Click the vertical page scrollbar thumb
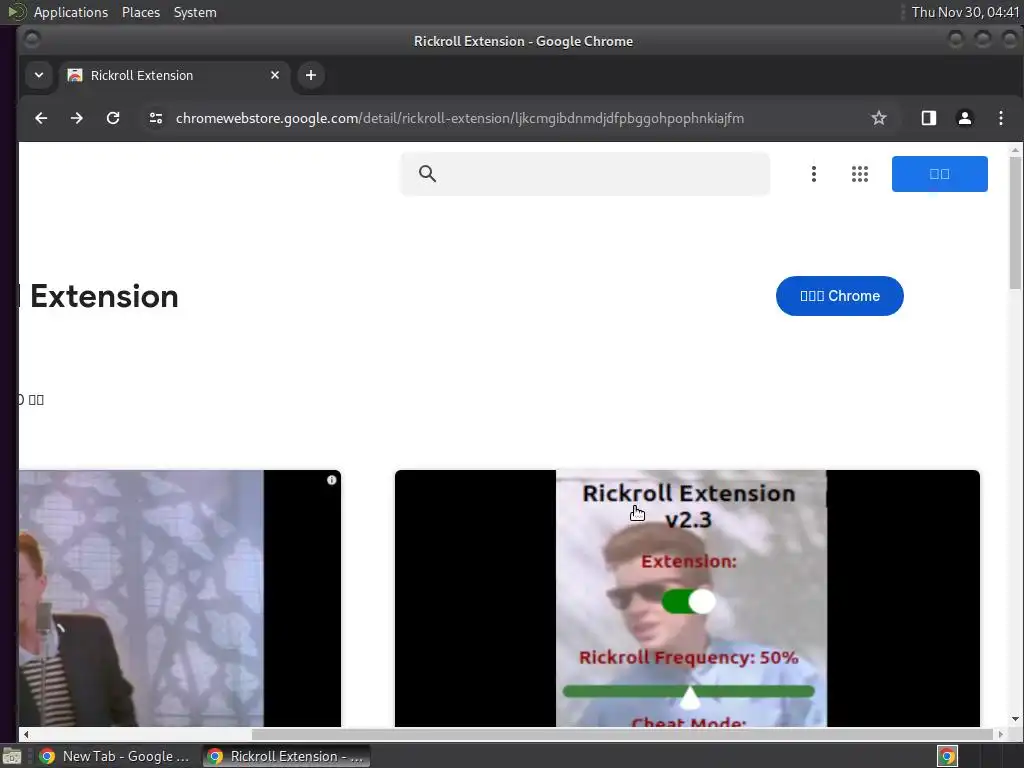This screenshot has height=768, width=1024. tap(1015, 222)
